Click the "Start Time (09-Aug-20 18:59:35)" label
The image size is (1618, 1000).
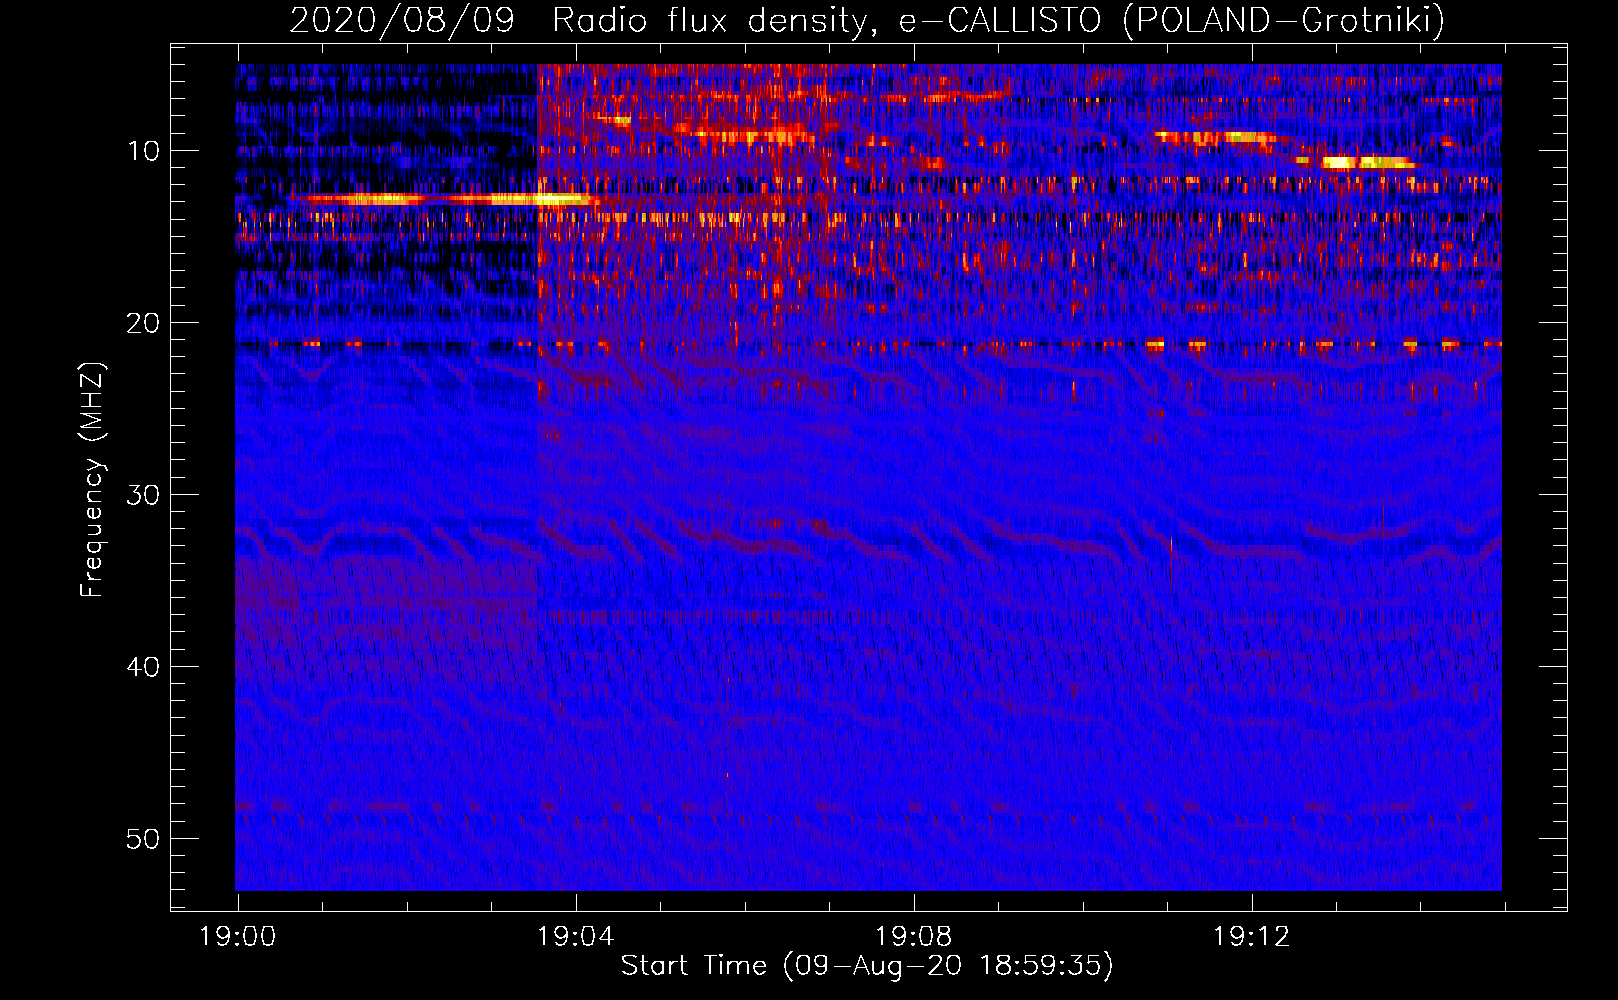[x=867, y=966]
